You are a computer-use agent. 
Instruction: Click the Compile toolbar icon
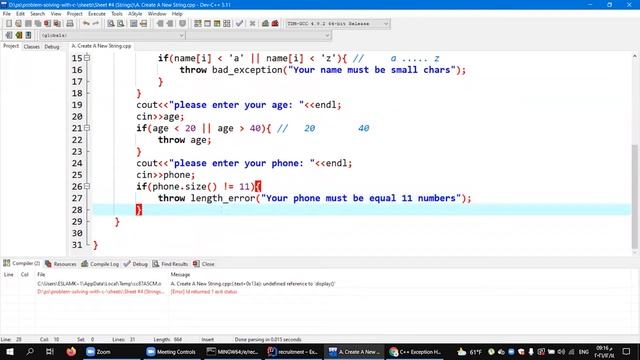click(198, 24)
